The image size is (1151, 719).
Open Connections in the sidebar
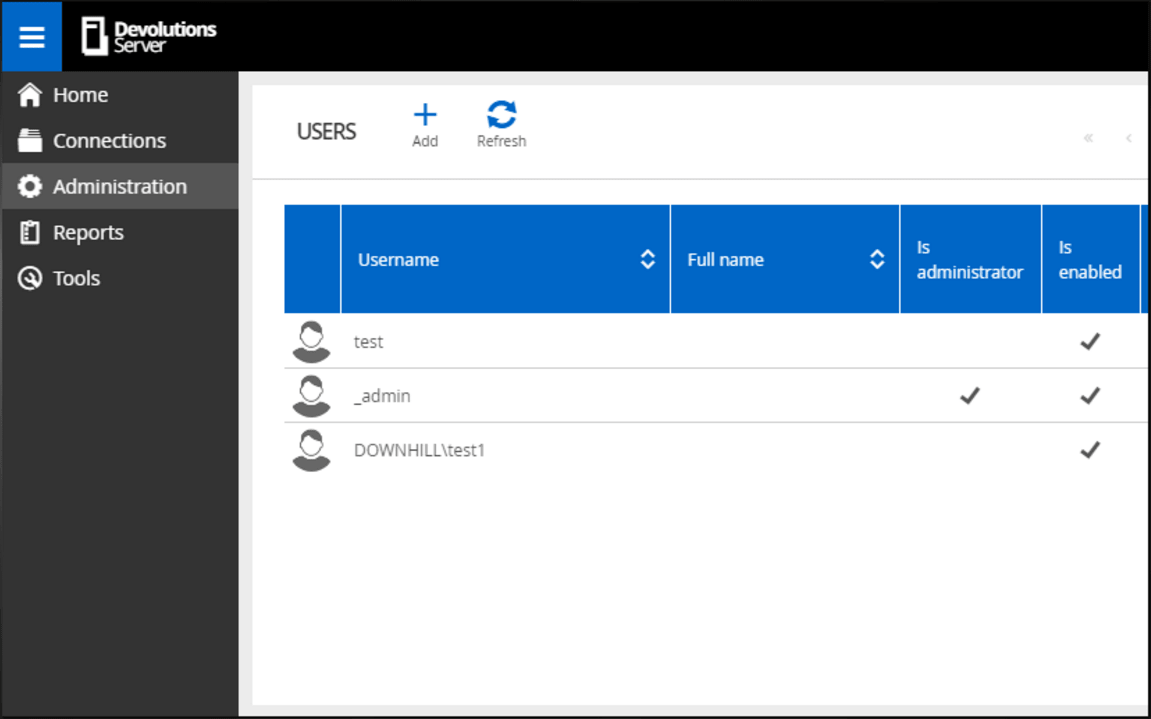click(x=109, y=141)
